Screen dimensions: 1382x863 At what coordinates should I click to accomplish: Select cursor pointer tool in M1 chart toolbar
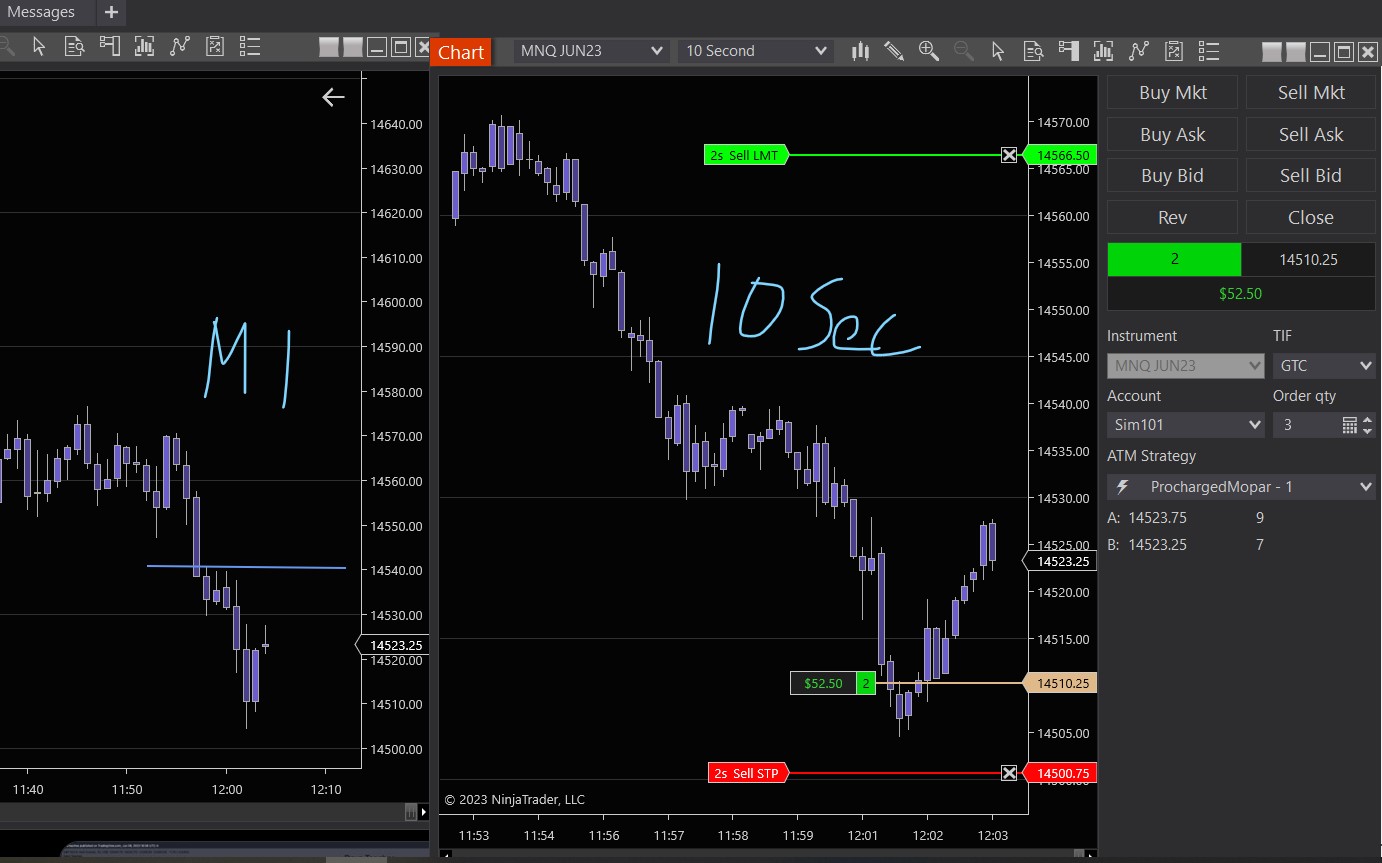39,46
